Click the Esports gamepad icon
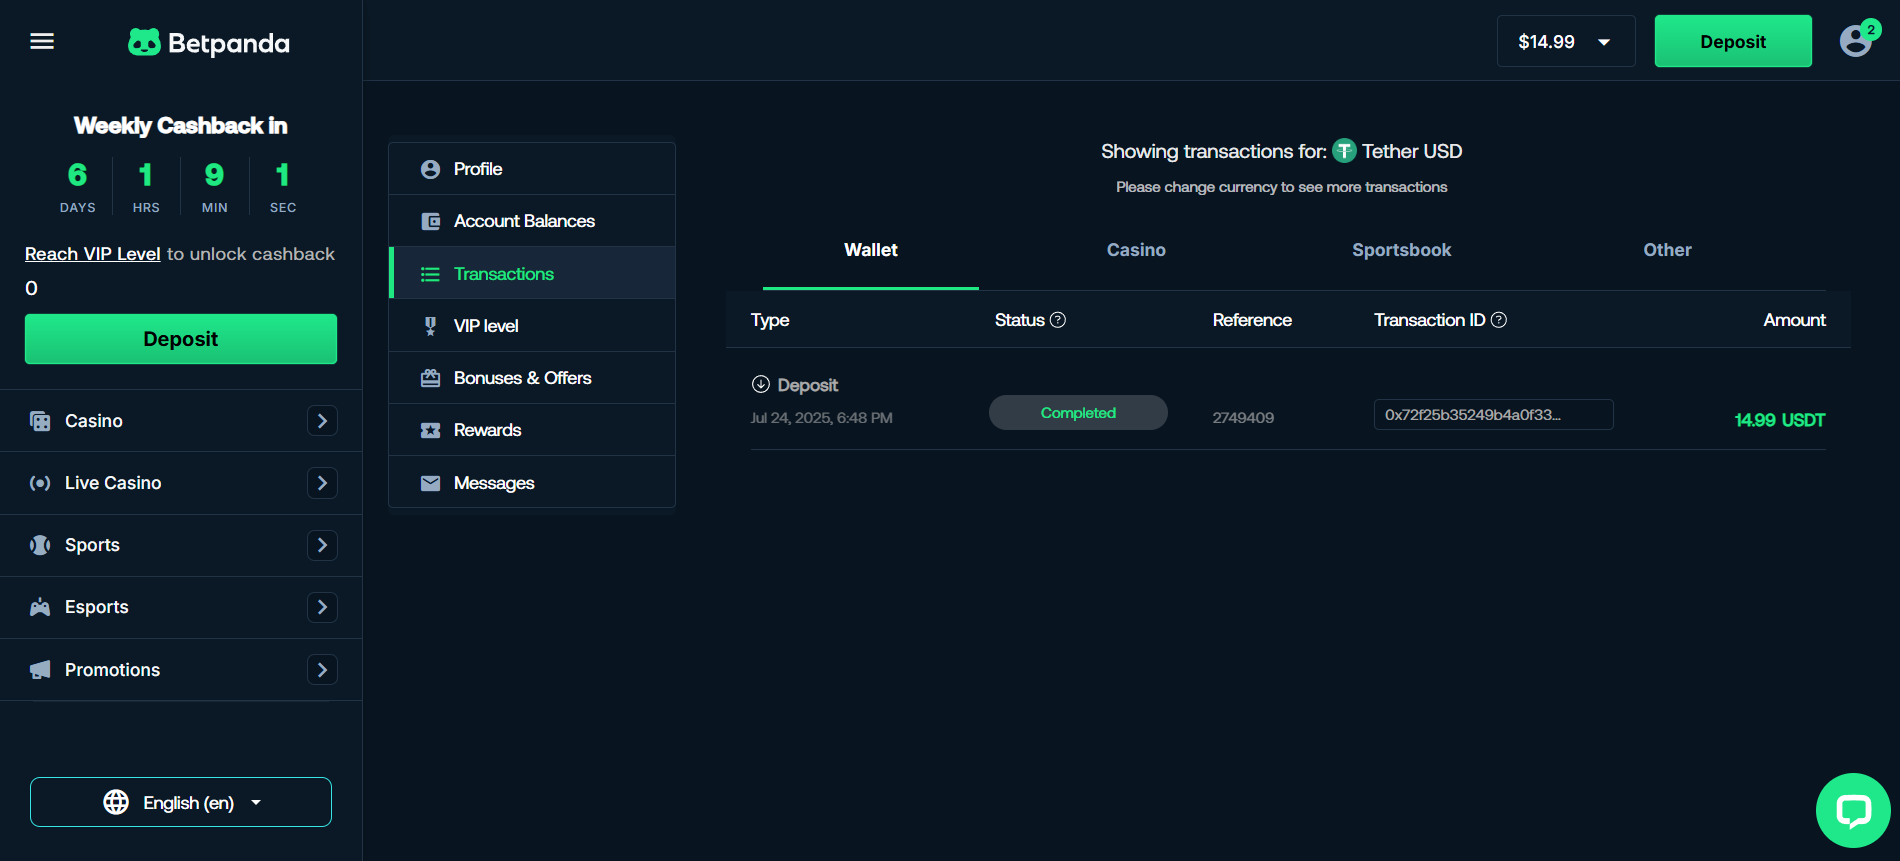 coord(40,607)
